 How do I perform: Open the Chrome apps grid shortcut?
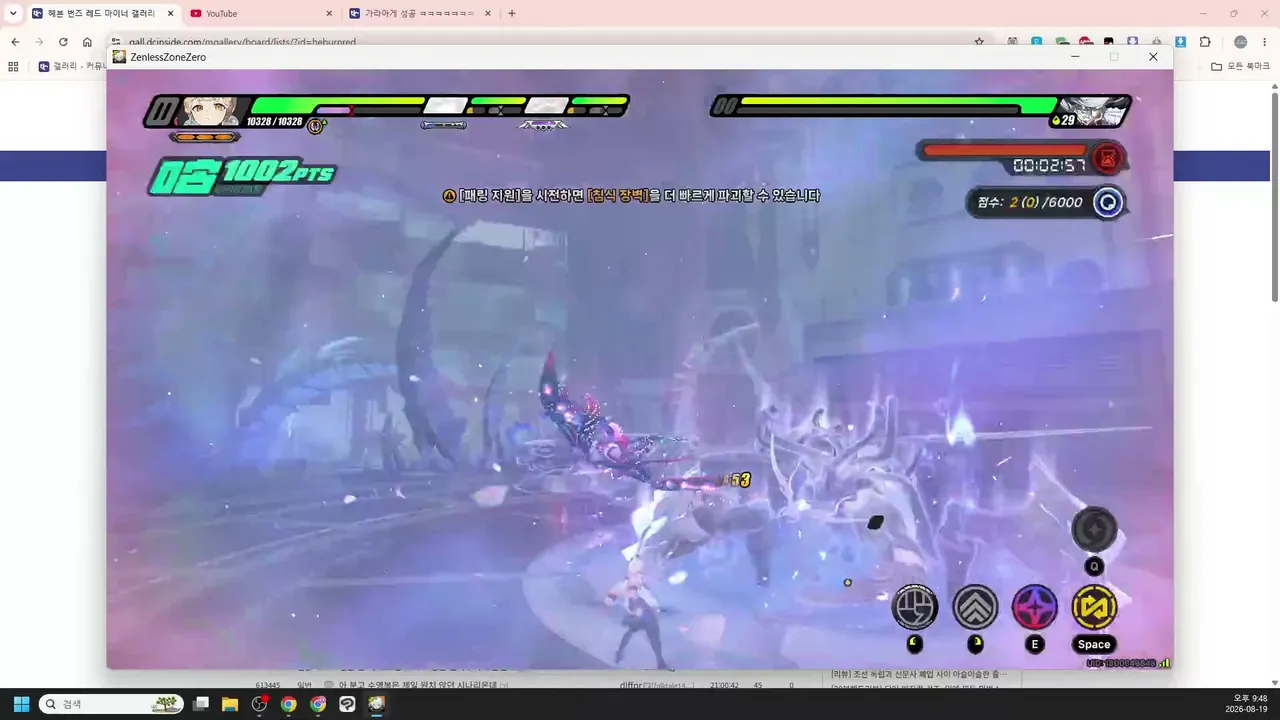[13, 66]
